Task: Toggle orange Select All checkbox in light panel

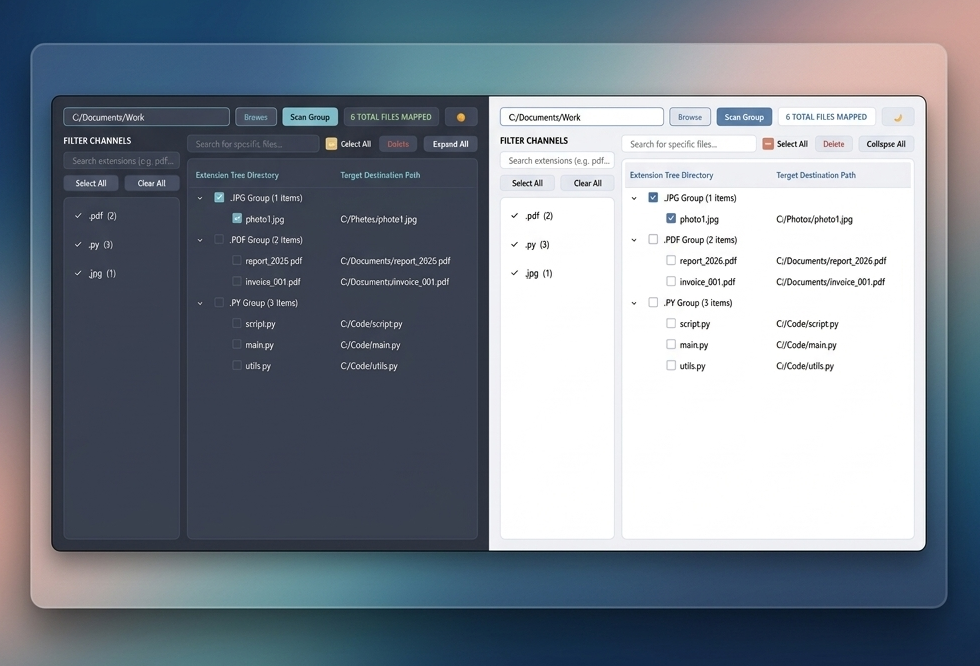Action: 768,144
